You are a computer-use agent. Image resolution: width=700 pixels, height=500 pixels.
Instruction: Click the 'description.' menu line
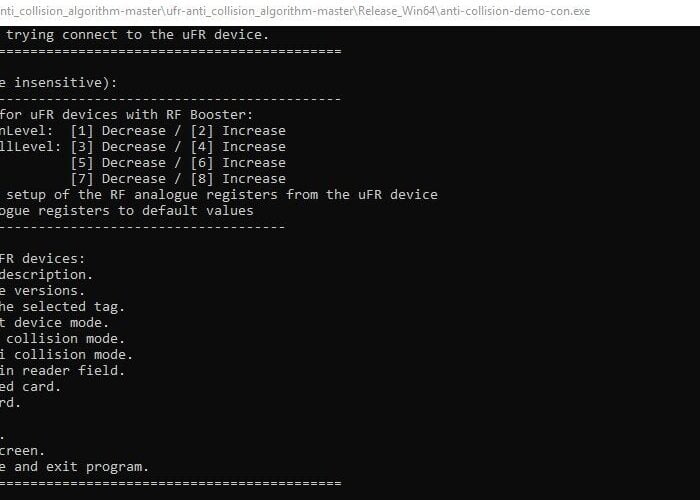point(46,275)
